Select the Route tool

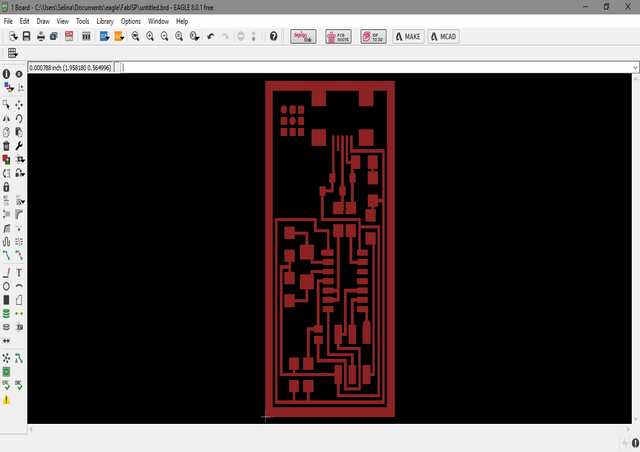tap(6, 256)
